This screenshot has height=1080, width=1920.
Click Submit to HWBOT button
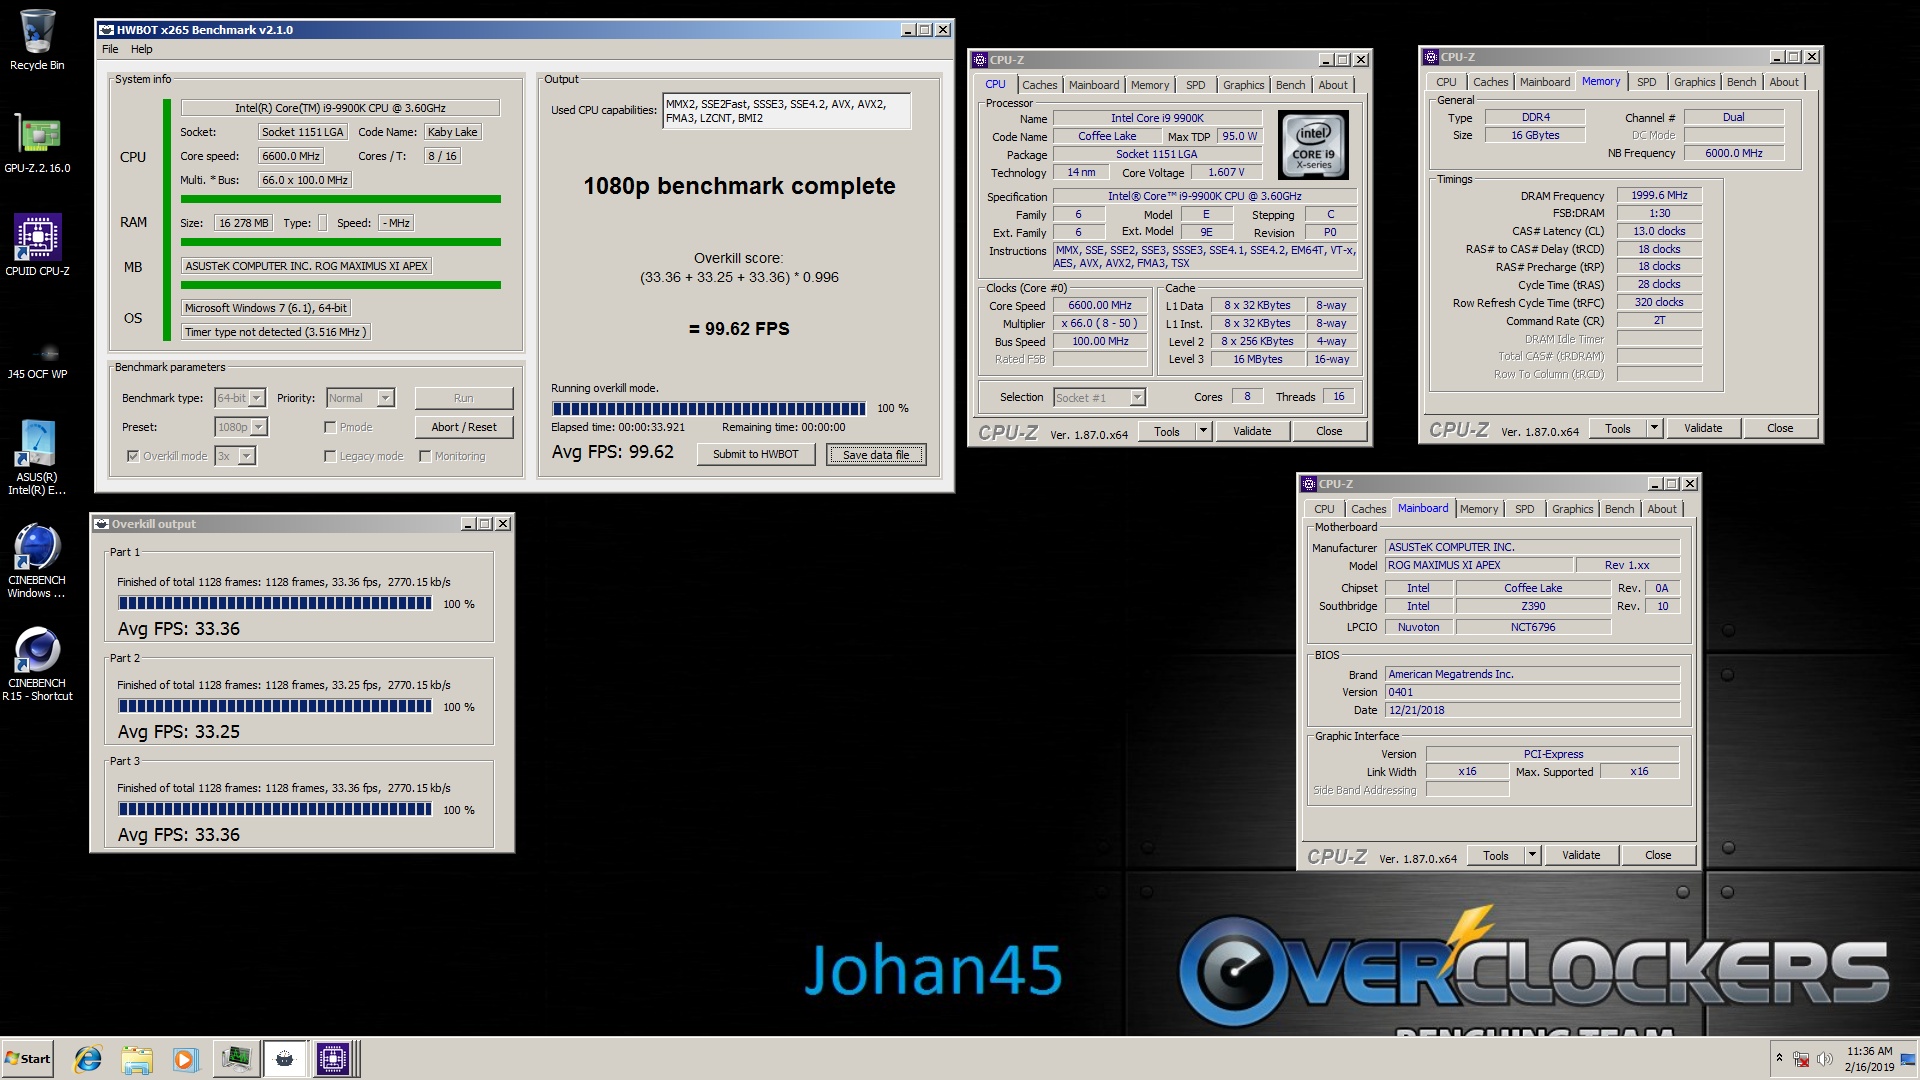(756, 454)
